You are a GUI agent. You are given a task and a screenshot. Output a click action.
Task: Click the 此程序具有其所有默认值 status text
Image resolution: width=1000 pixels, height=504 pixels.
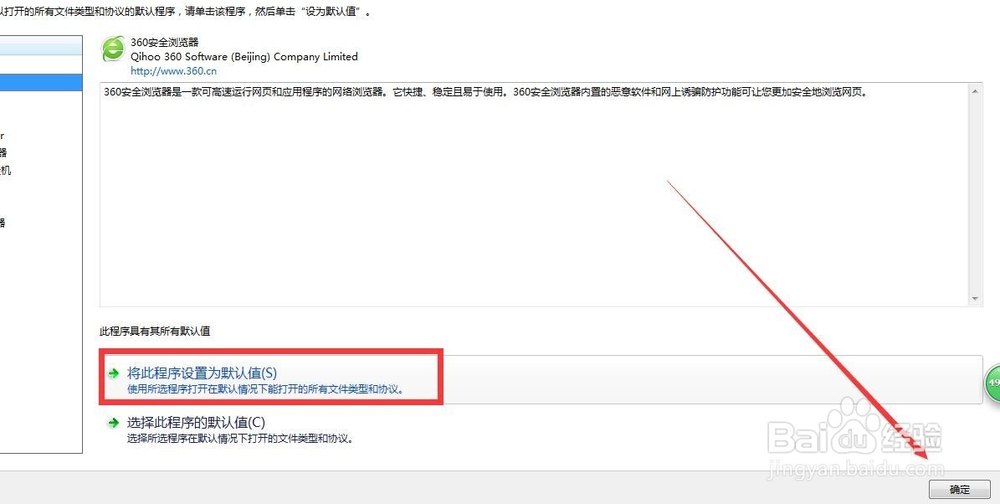click(x=155, y=331)
